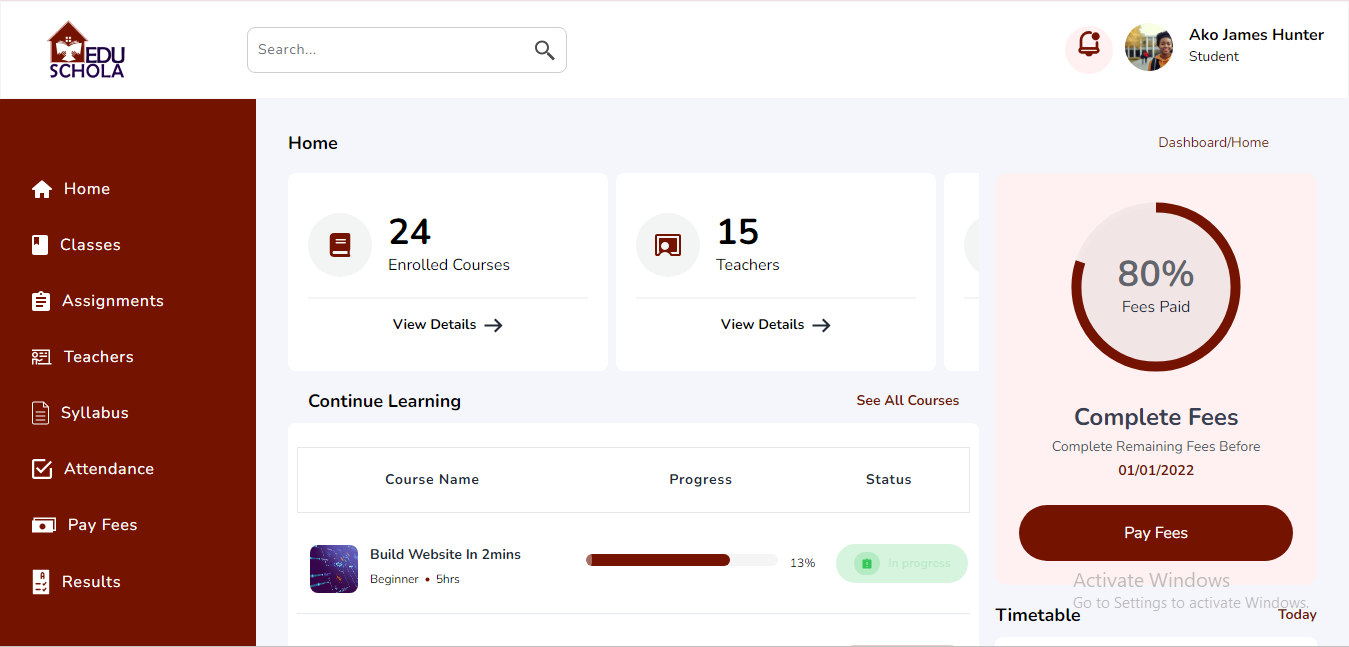Click the Results sheet icon in sidebar
This screenshot has height=647, width=1349.
41,582
